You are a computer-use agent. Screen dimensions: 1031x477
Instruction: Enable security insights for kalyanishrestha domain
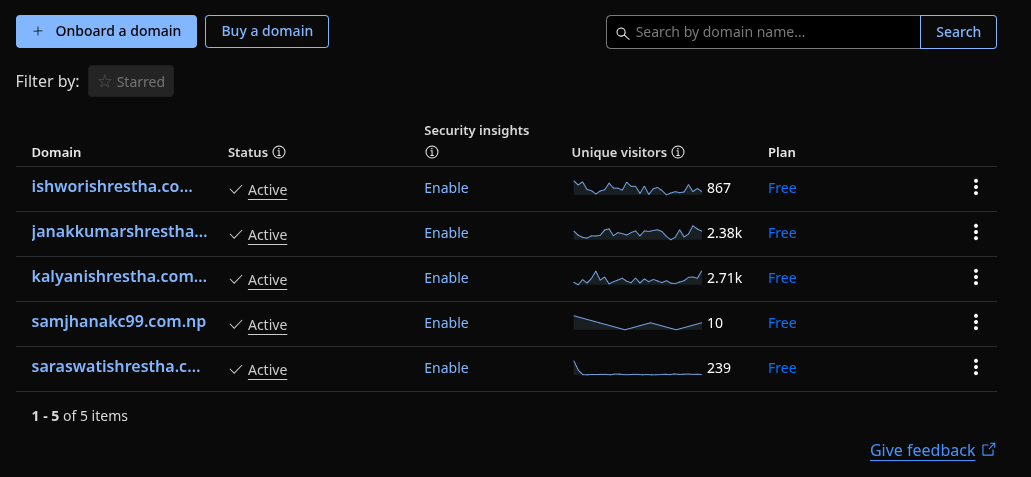point(446,278)
